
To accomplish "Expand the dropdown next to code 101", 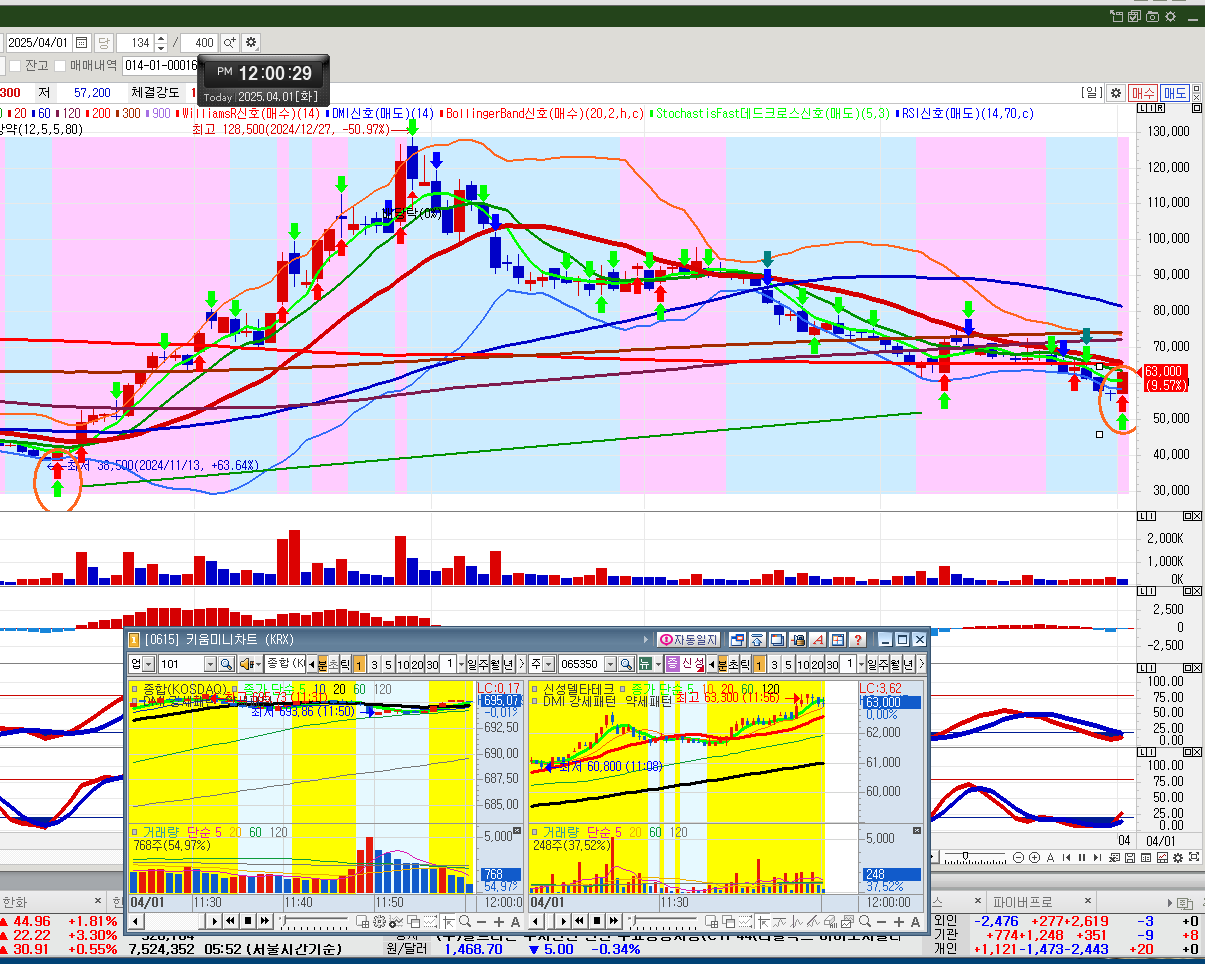I will click(210, 664).
